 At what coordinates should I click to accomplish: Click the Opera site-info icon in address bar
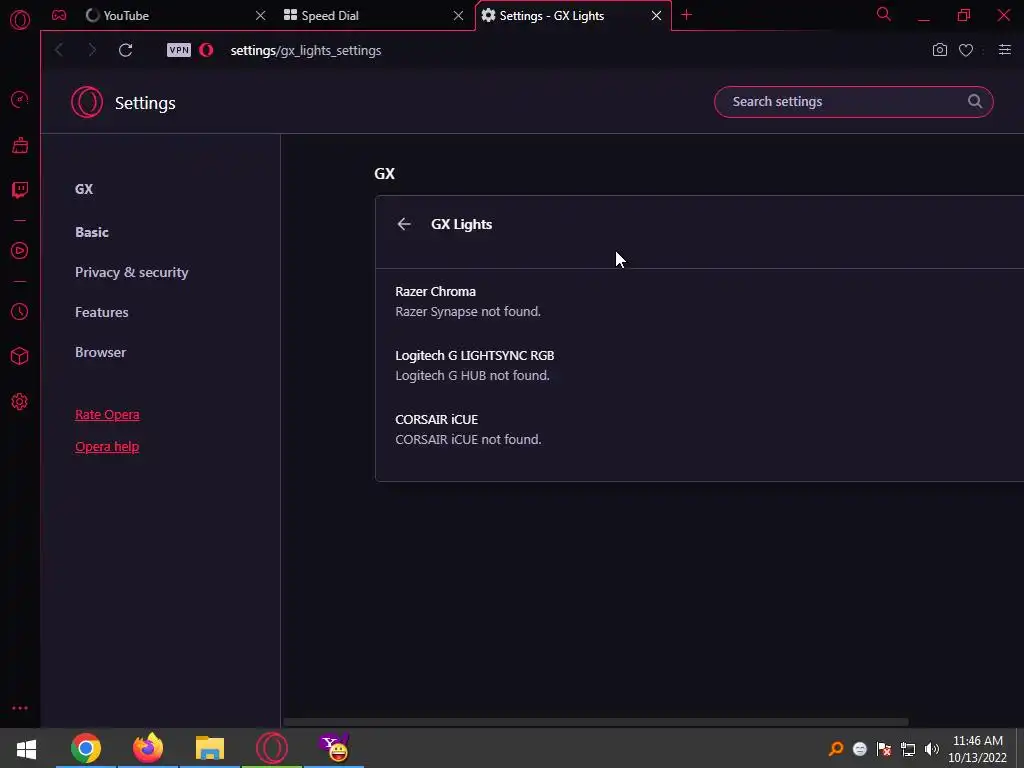click(x=206, y=50)
